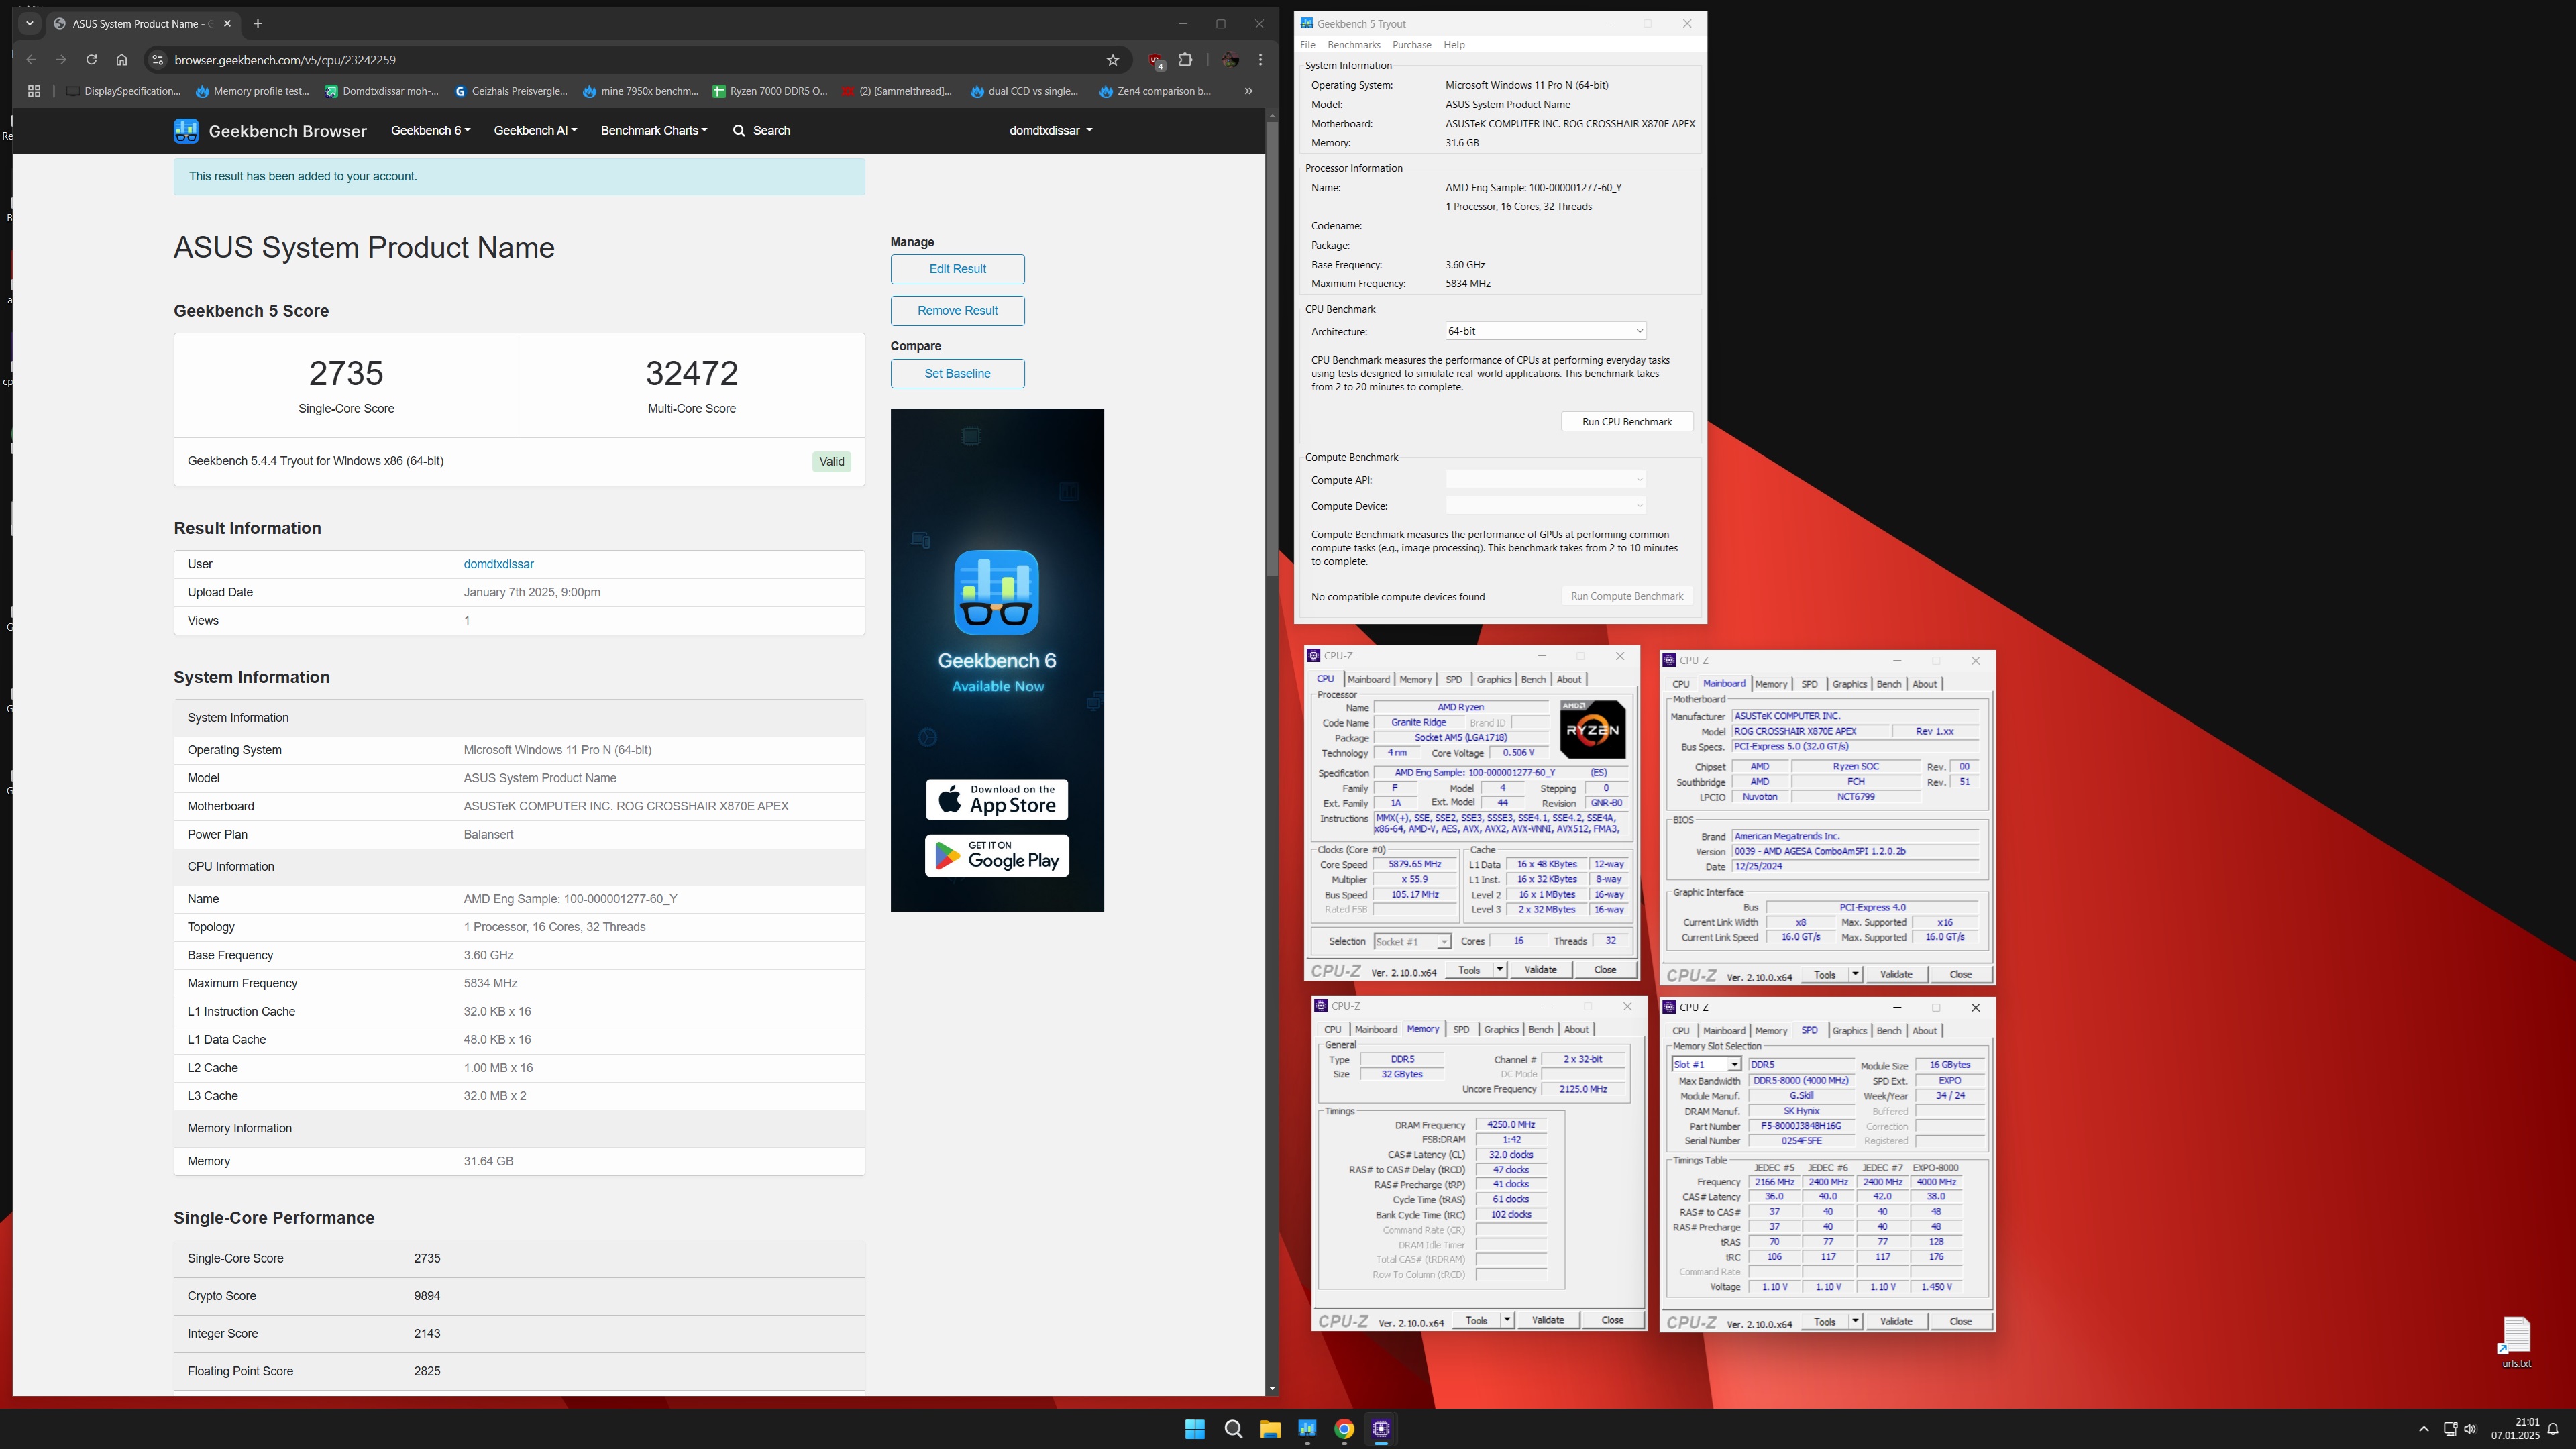Open the apps grid in bookmarks bar
The width and height of the screenshot is (2576, 1449).
tap(34, 91)
